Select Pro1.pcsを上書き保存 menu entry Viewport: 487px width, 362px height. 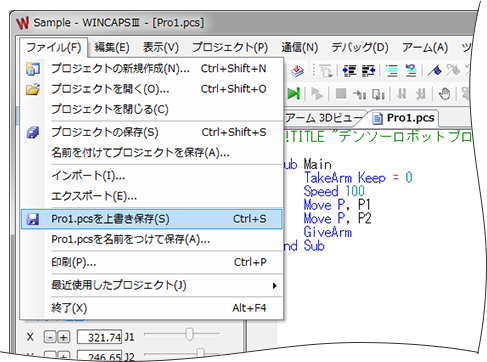[x=151, y=219]
